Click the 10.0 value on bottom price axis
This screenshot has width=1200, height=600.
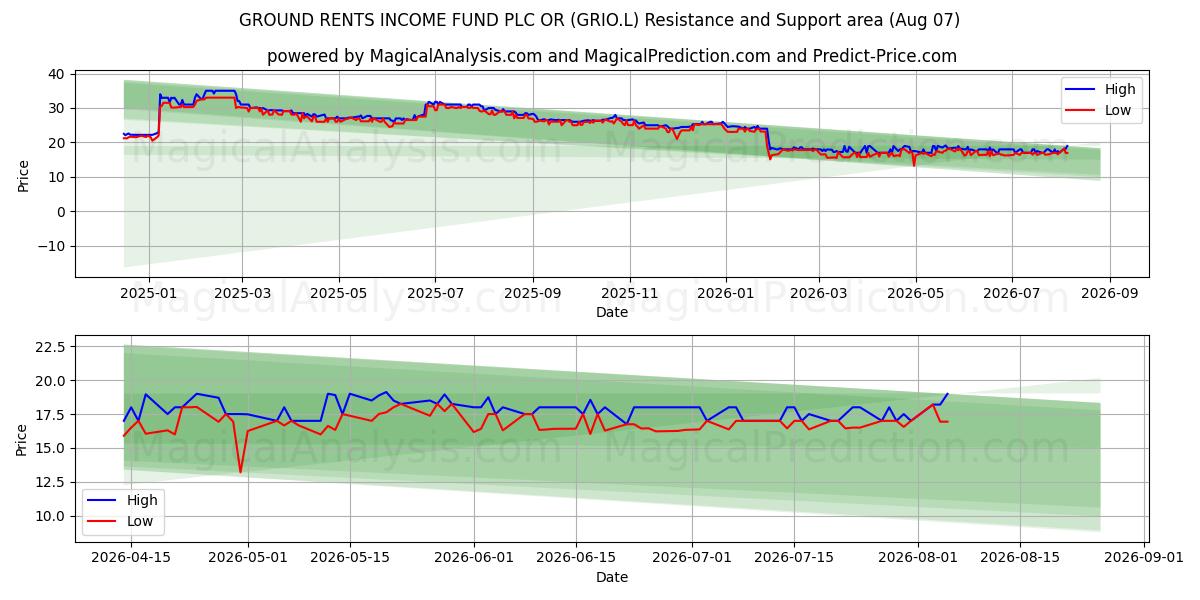tap(51, 516)
